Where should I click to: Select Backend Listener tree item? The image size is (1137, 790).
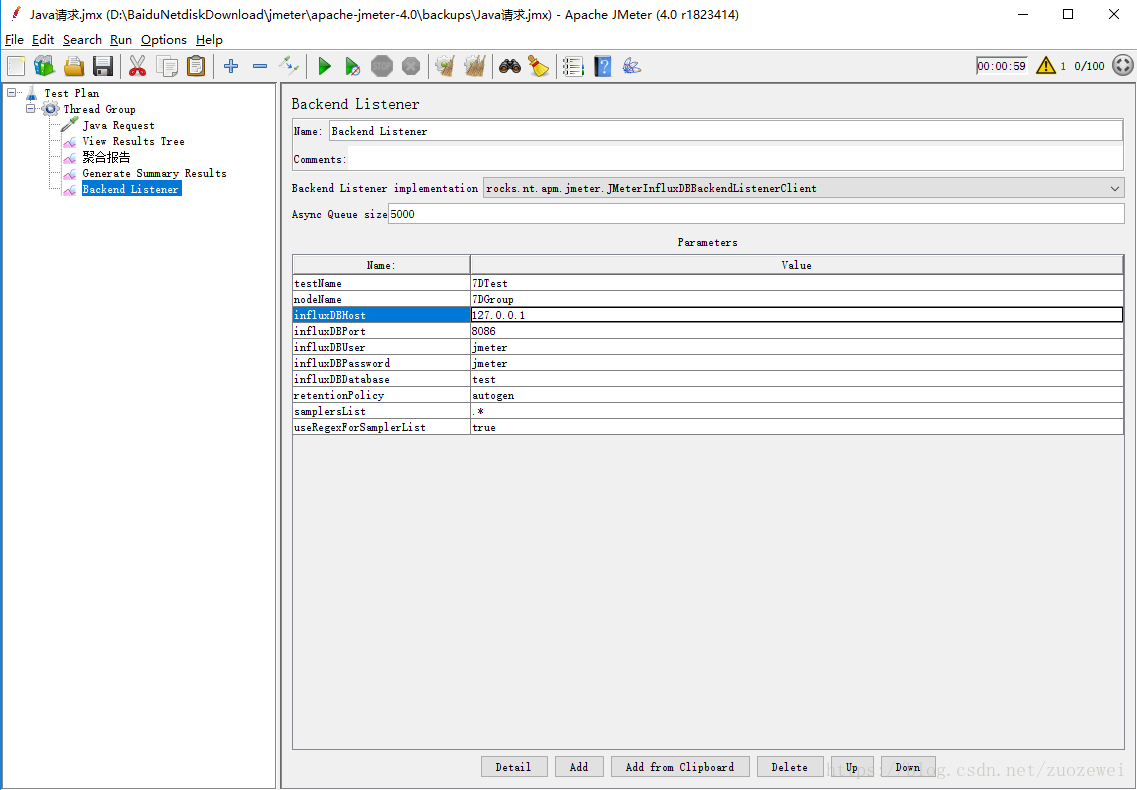point(131,189)
